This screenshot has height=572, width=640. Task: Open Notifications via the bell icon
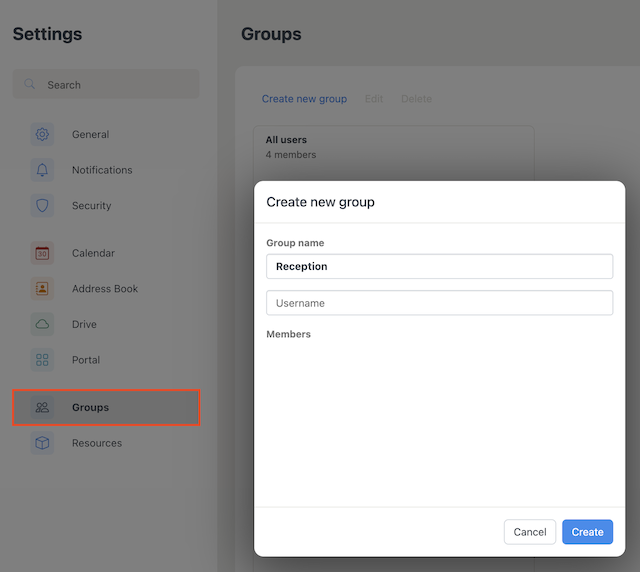(42, 170)
